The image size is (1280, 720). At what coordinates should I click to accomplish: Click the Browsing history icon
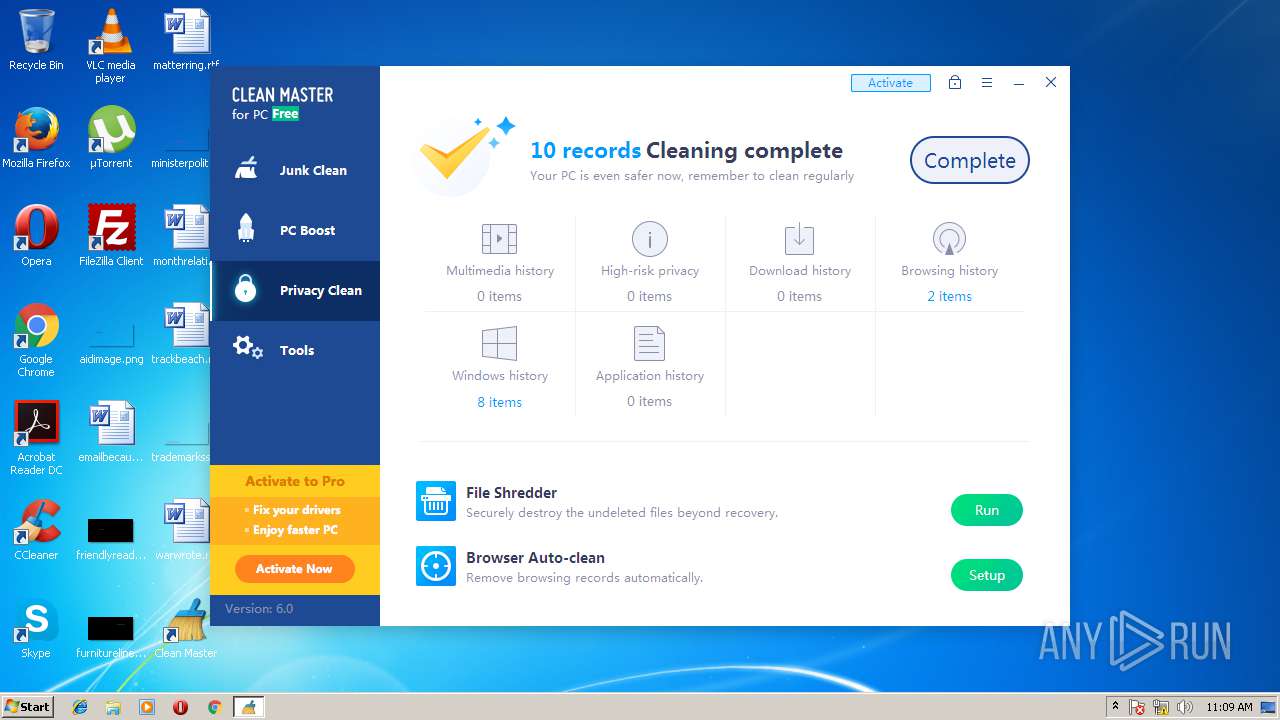[949, 239]
